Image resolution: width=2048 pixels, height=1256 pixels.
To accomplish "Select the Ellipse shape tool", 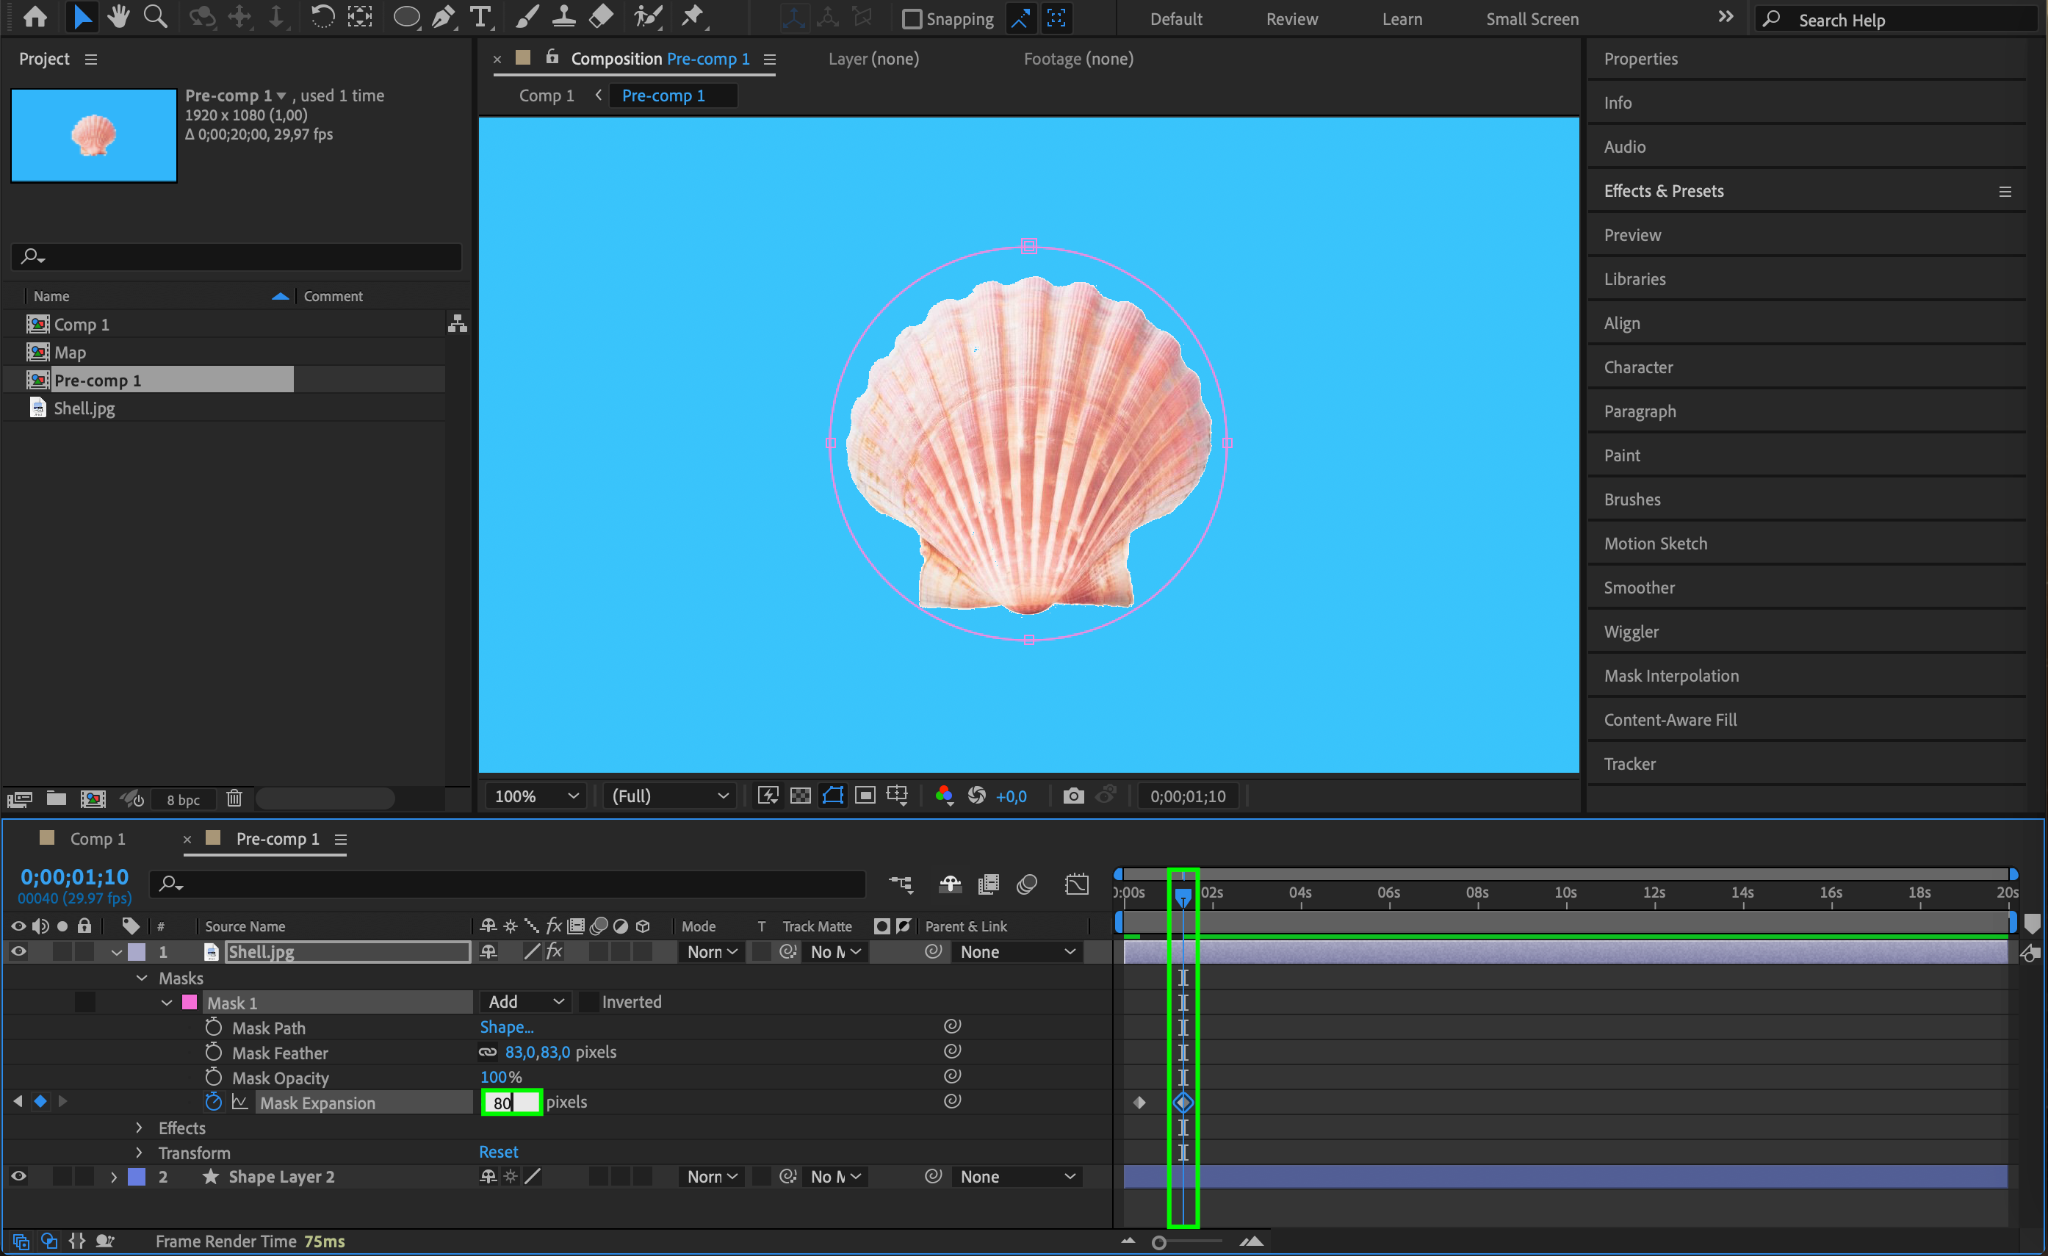I will (406, 17).
